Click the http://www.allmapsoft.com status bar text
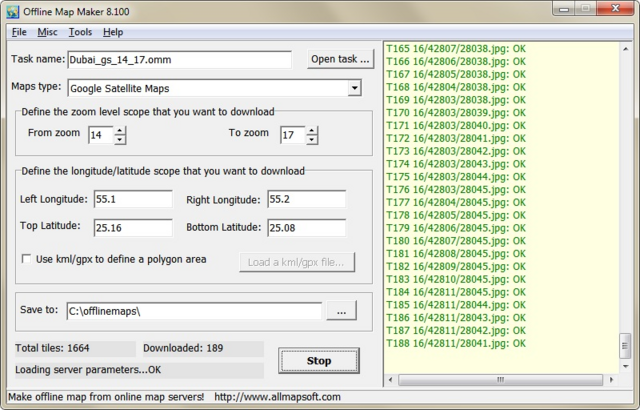The height and width of the screenshot is (410, 640). [278, 397]
